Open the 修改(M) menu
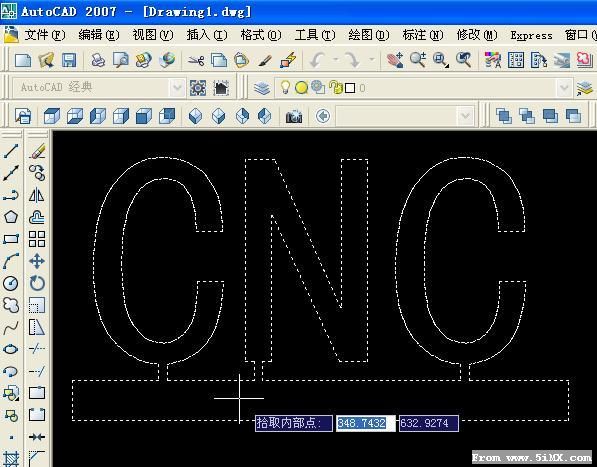Image resolution: width=597 pixels, height=467 pixels. click(x=477, y=35)
